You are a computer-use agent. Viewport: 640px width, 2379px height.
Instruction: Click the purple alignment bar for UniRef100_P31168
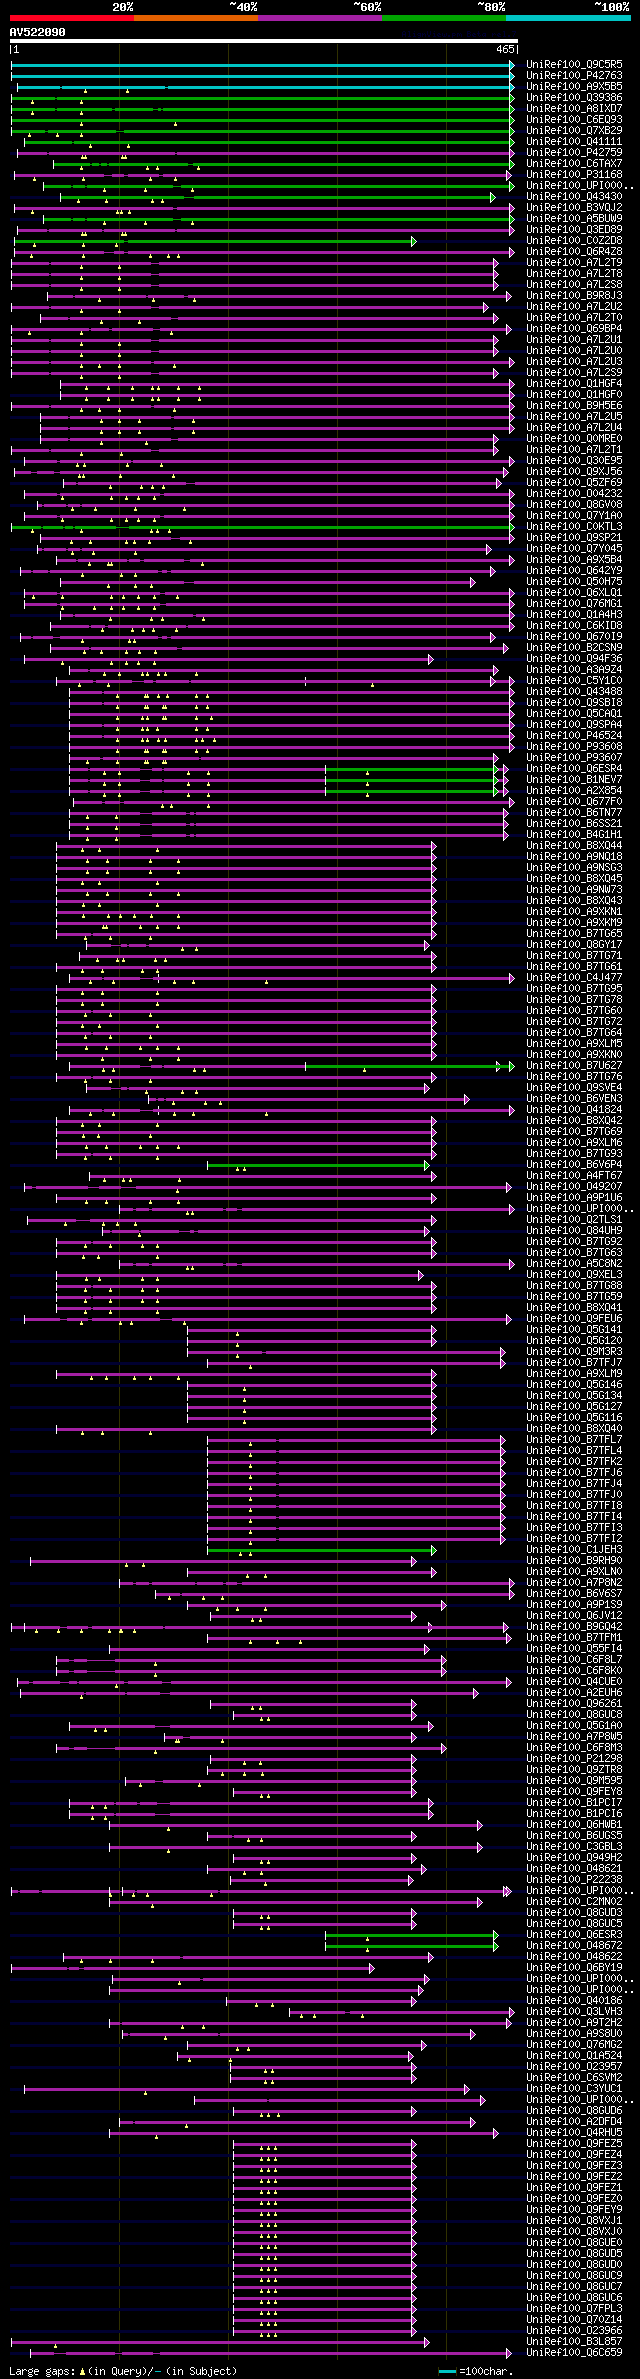(x=264, y=174)
